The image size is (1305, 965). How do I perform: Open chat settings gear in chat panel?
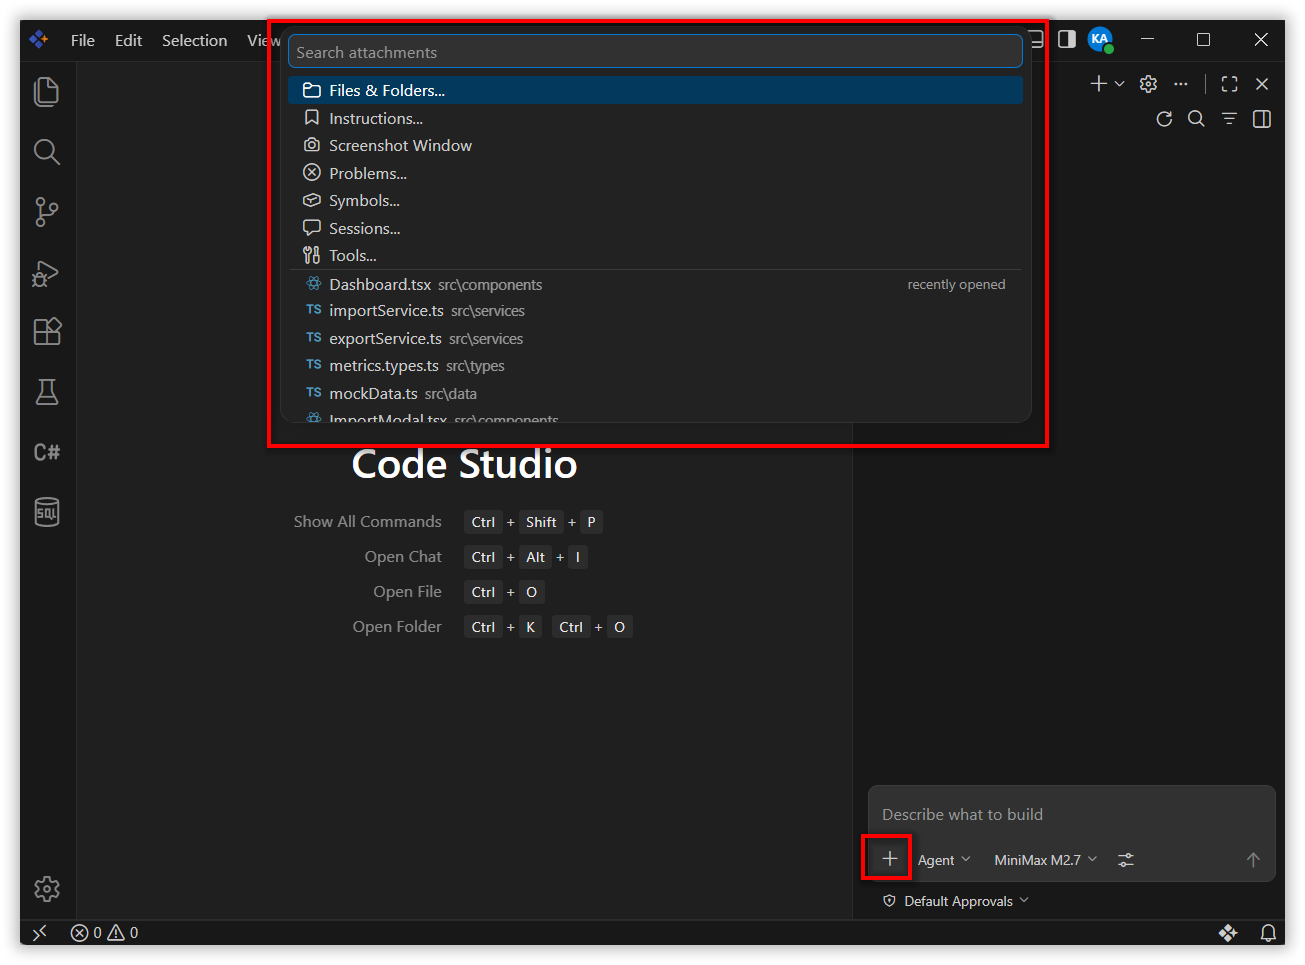click(x=1148, y=84)
